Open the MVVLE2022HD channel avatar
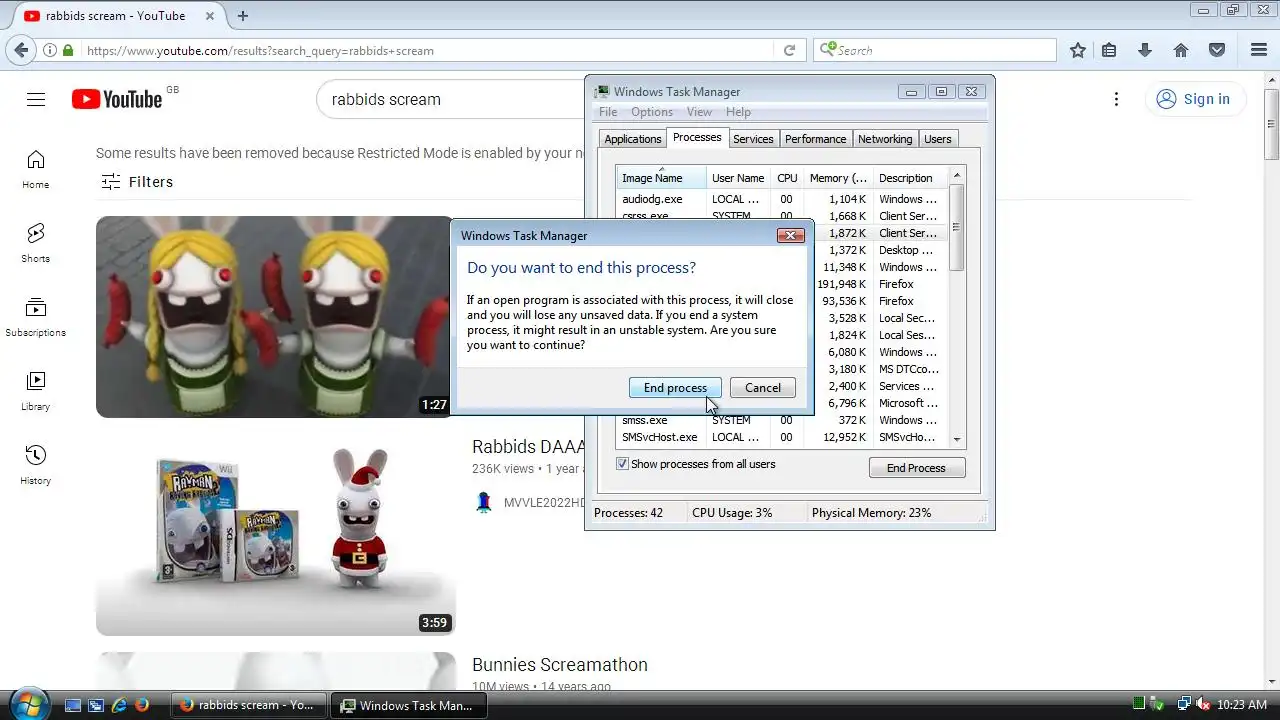Image resolution: width=1280 pixels, height=720 pixels. pyautogui.click(x=484, y=503)
